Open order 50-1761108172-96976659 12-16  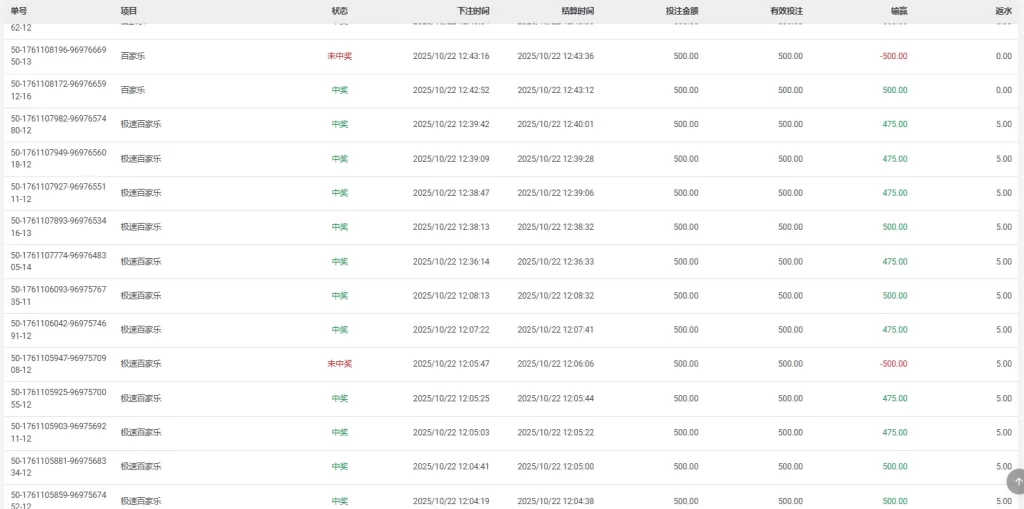click(x=58, y=90)
